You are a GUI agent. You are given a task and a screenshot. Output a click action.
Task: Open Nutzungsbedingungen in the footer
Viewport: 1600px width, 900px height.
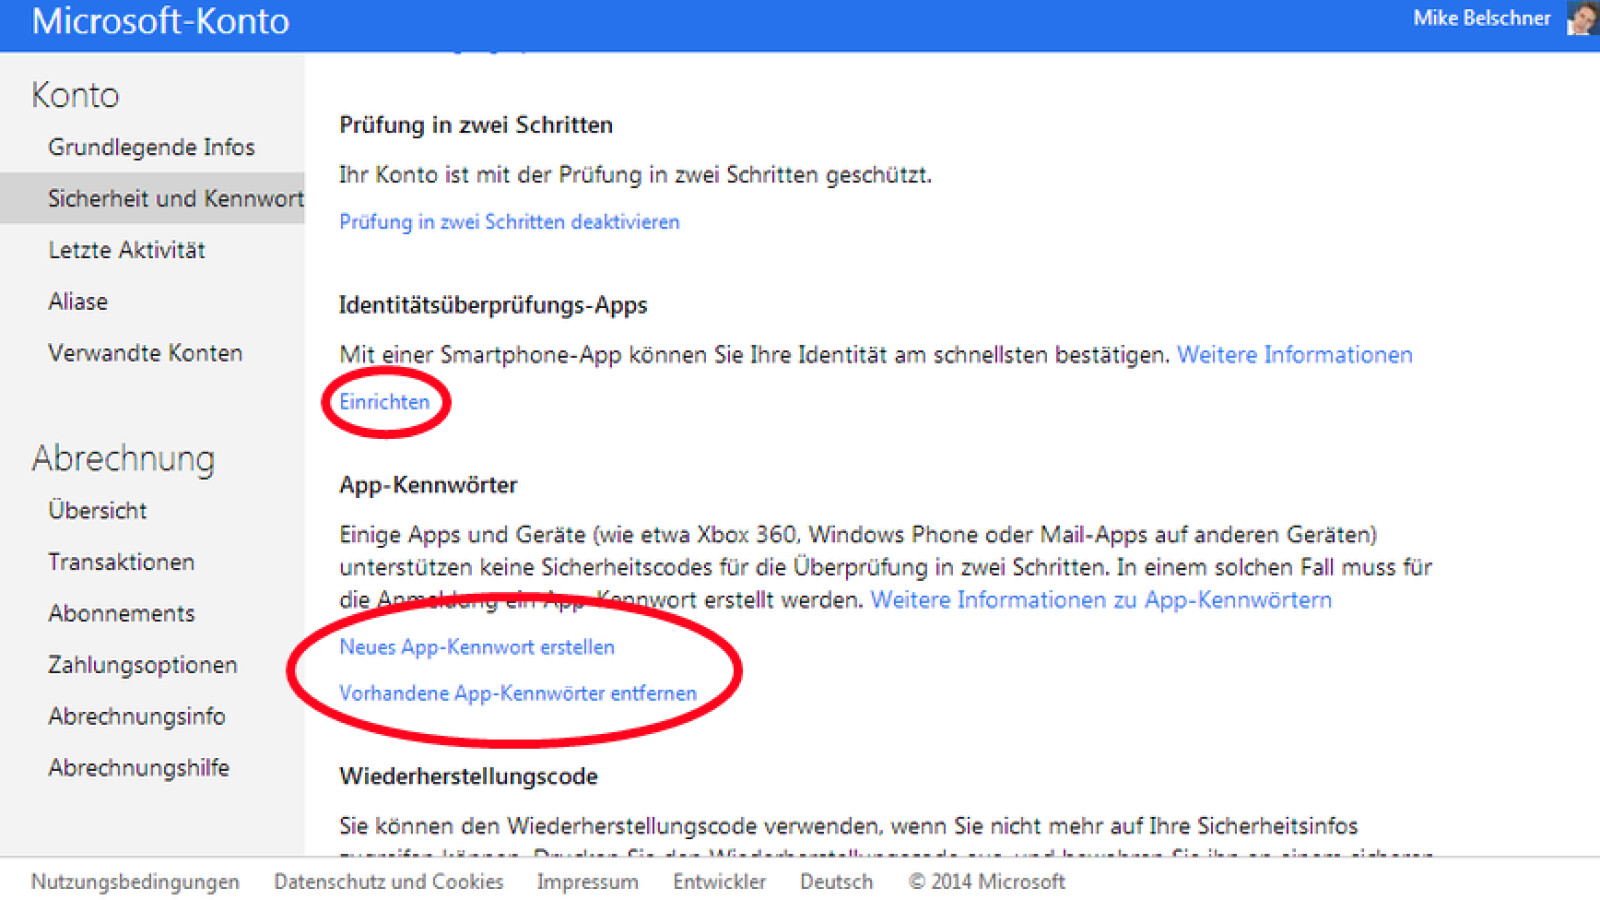point(135,882)
